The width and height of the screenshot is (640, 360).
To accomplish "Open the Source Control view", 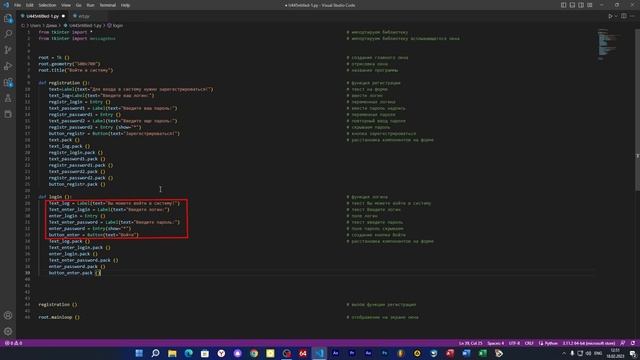I will point(8,50).
